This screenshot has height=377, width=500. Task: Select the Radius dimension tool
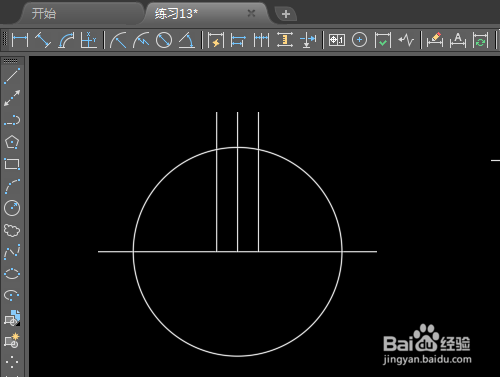pos(118,40)
